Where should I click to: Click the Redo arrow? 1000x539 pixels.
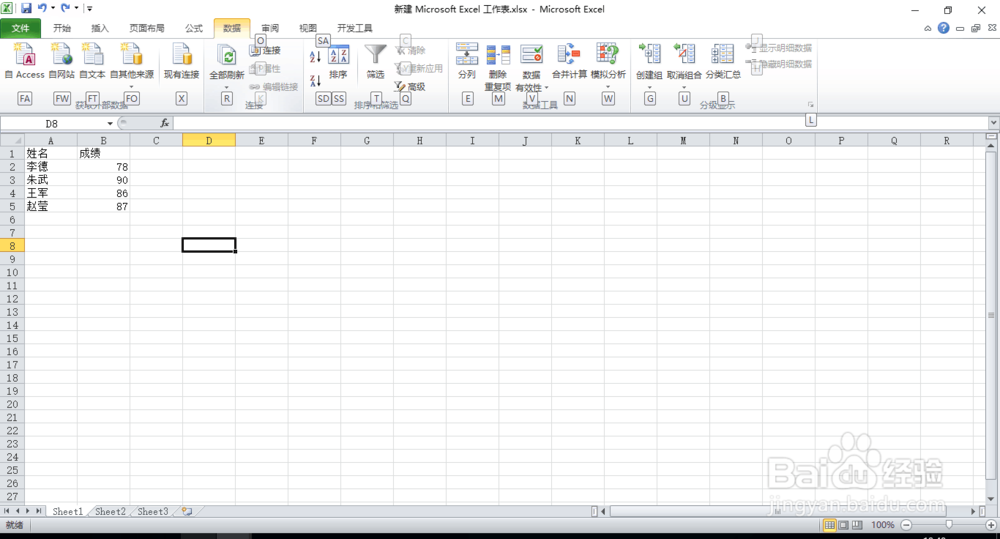[65, 8]
